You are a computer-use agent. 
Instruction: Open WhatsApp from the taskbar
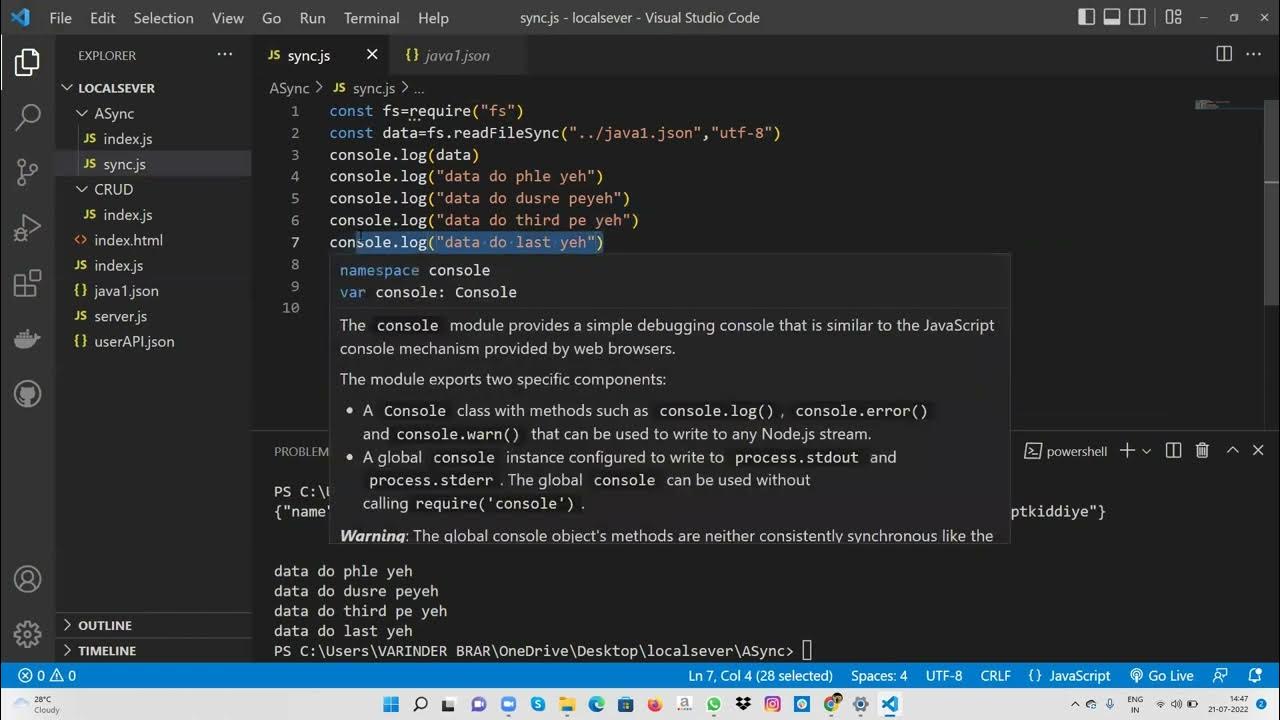(713, 704)
